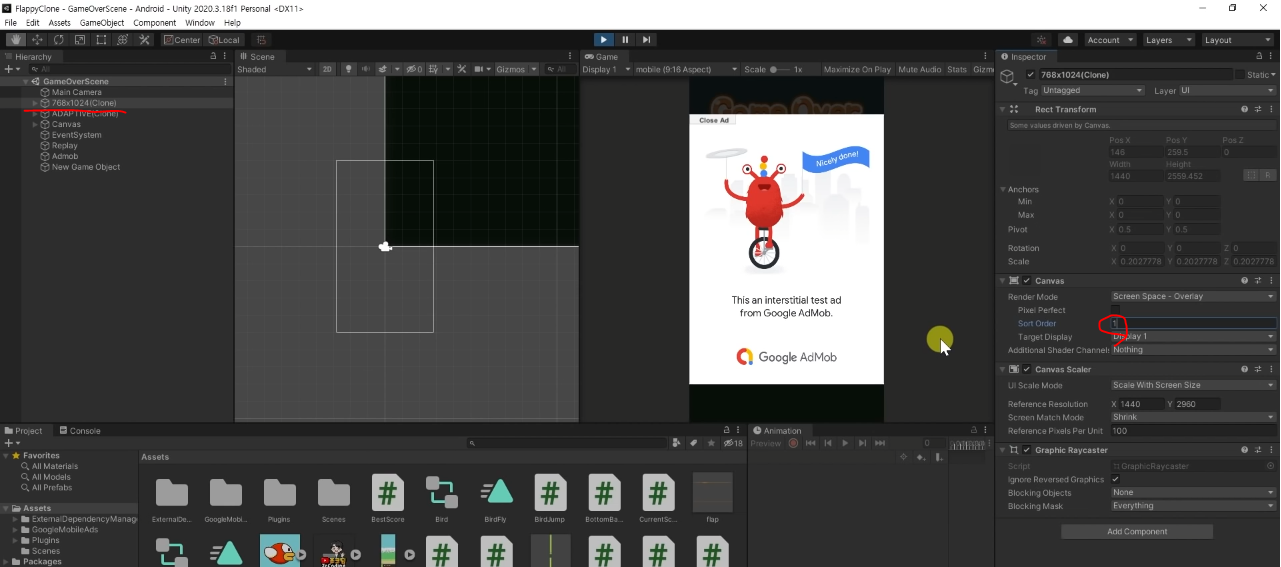
Task: Select the Transform tool in toolbar
Action: (x=123, y=40)
